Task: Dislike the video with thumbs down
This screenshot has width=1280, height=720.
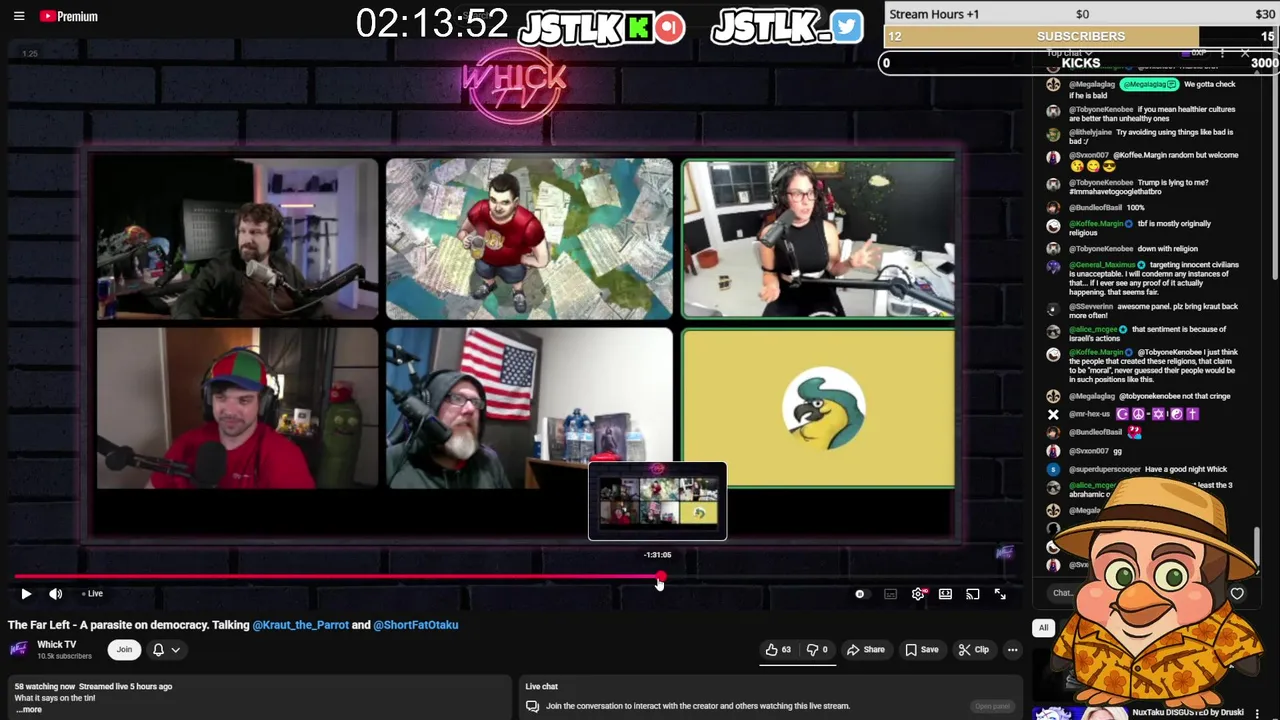Action: [817, 650]
